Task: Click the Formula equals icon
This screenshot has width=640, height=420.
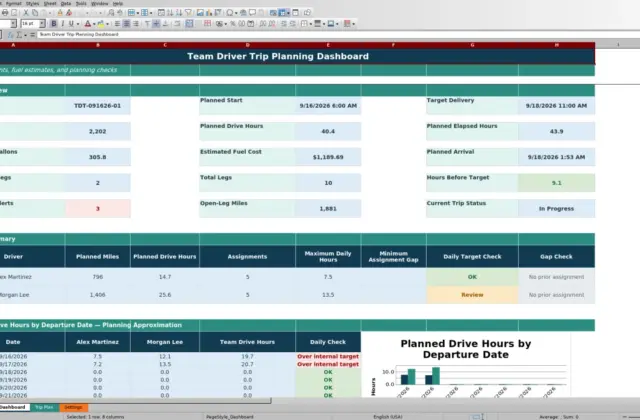Action: point(32,35)
